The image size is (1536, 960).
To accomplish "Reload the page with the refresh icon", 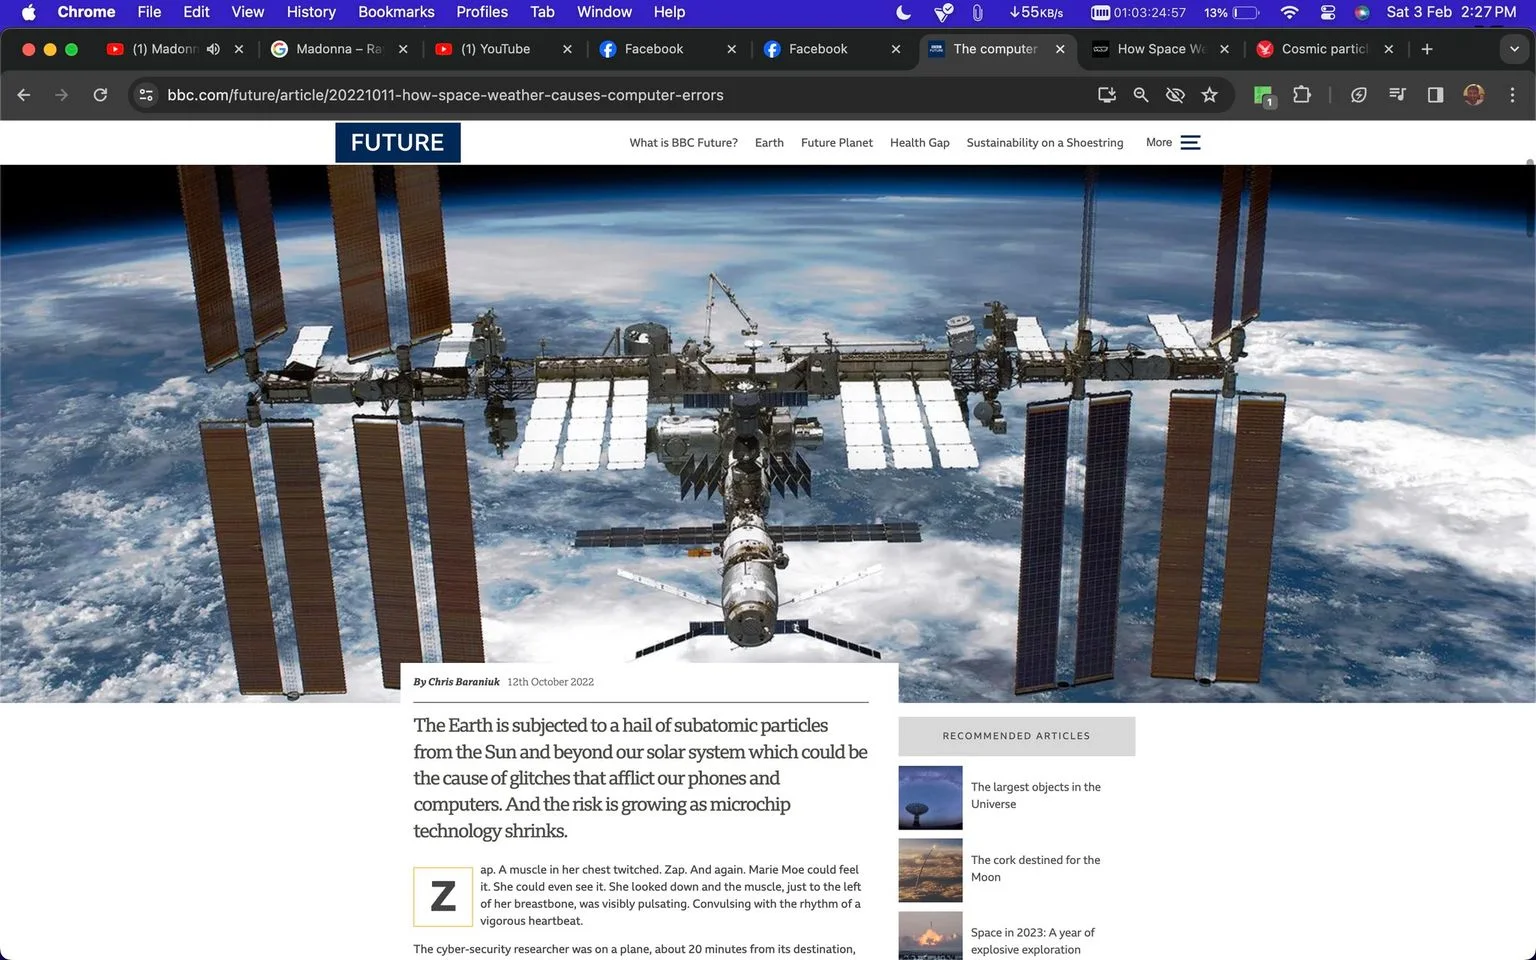I will coord(100,95).
